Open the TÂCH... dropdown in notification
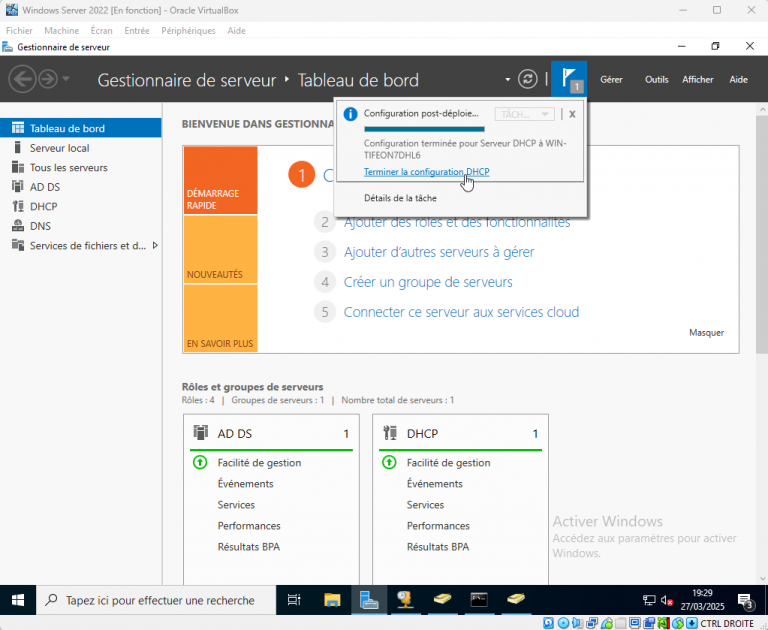Viewport: 768px width, 630px height. click(x=524, y=114)
